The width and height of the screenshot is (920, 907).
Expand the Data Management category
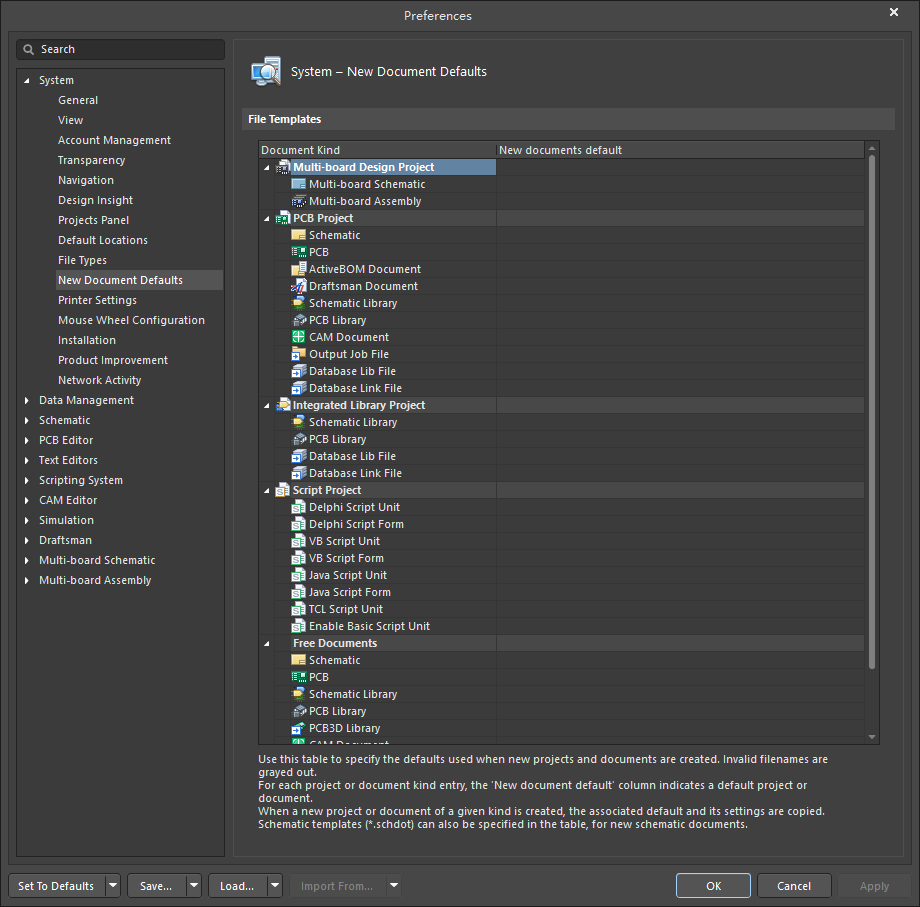pos(27,400)
